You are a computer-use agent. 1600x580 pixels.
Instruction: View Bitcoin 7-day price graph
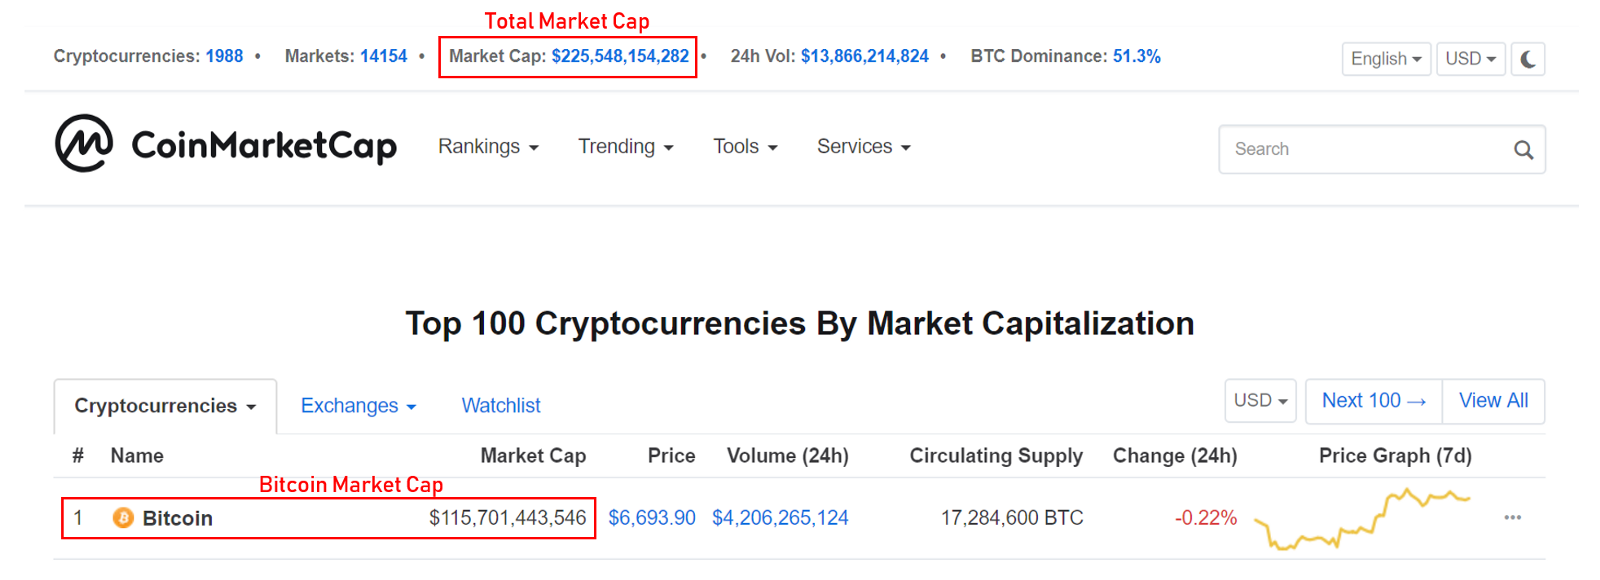1362,518
